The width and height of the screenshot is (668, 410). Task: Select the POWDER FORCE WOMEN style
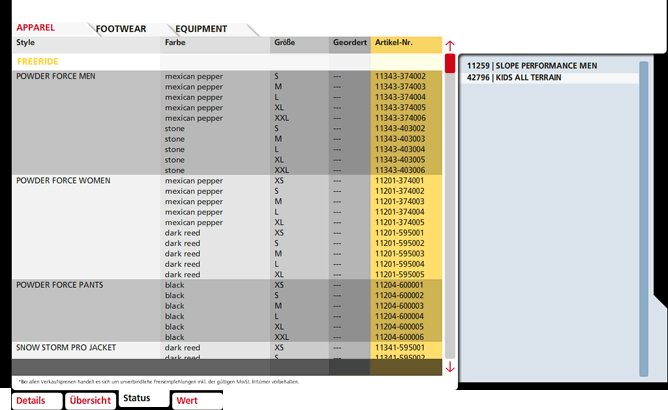point(63,181)
